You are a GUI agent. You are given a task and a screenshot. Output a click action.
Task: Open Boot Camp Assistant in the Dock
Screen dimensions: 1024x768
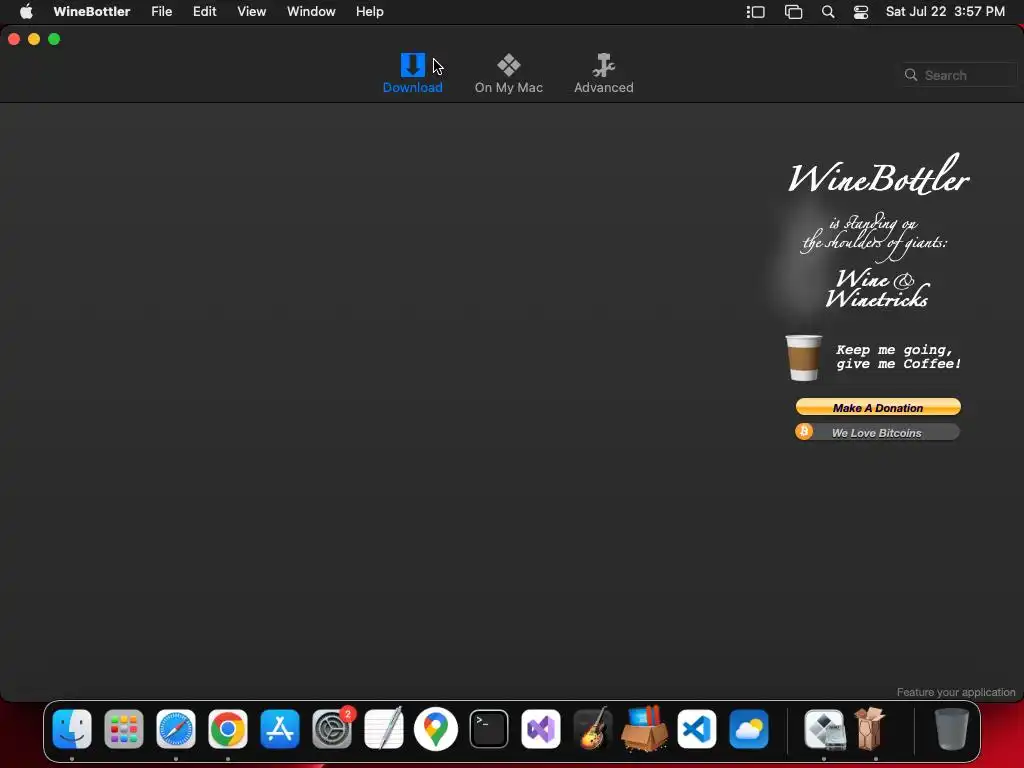point(824,729)
